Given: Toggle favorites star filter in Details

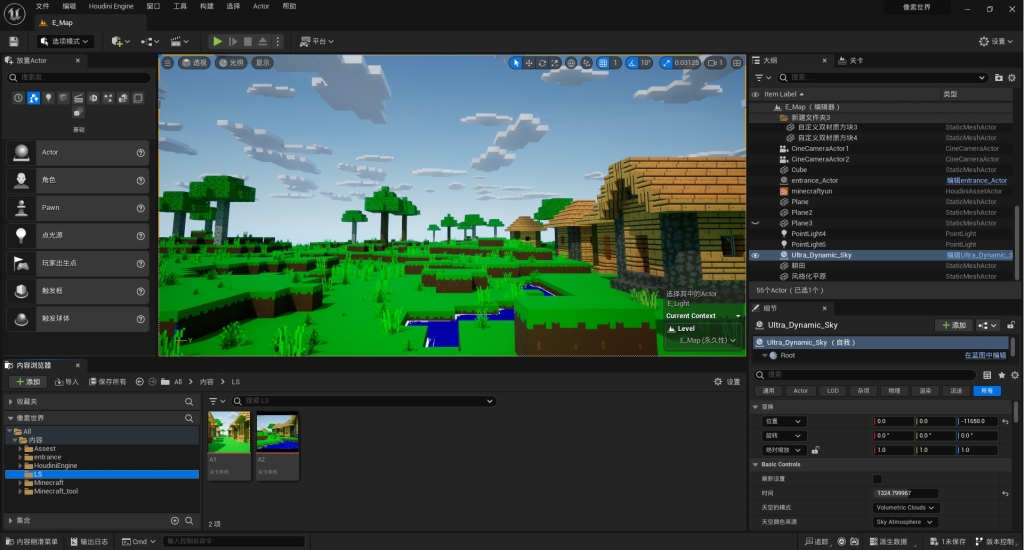Looking at the screenshot, I should (1001, 375).
